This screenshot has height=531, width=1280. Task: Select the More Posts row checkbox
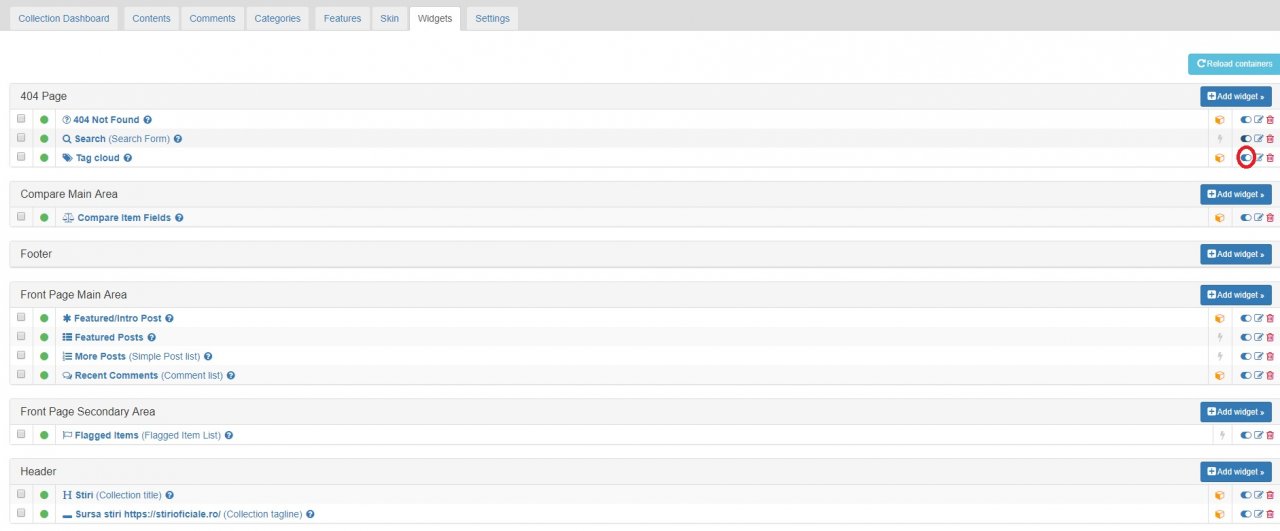[x=21, y=356]
